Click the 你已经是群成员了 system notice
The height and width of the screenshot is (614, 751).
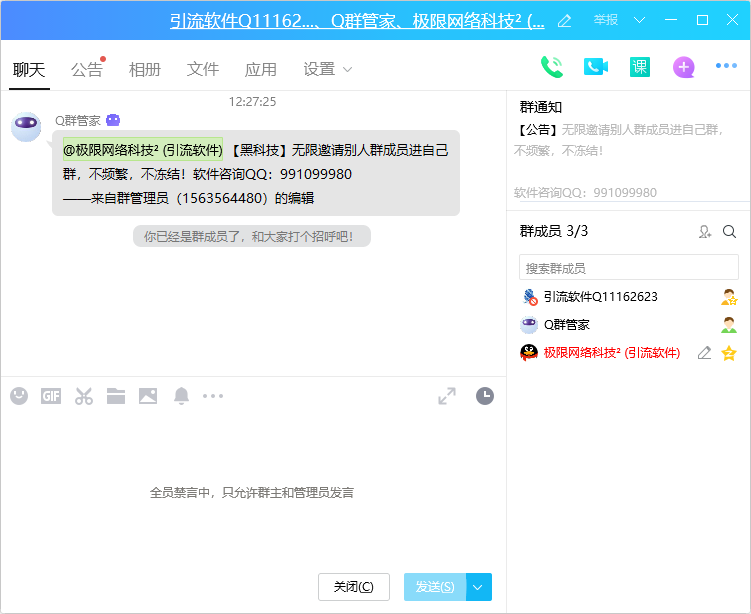click(251, 236)
